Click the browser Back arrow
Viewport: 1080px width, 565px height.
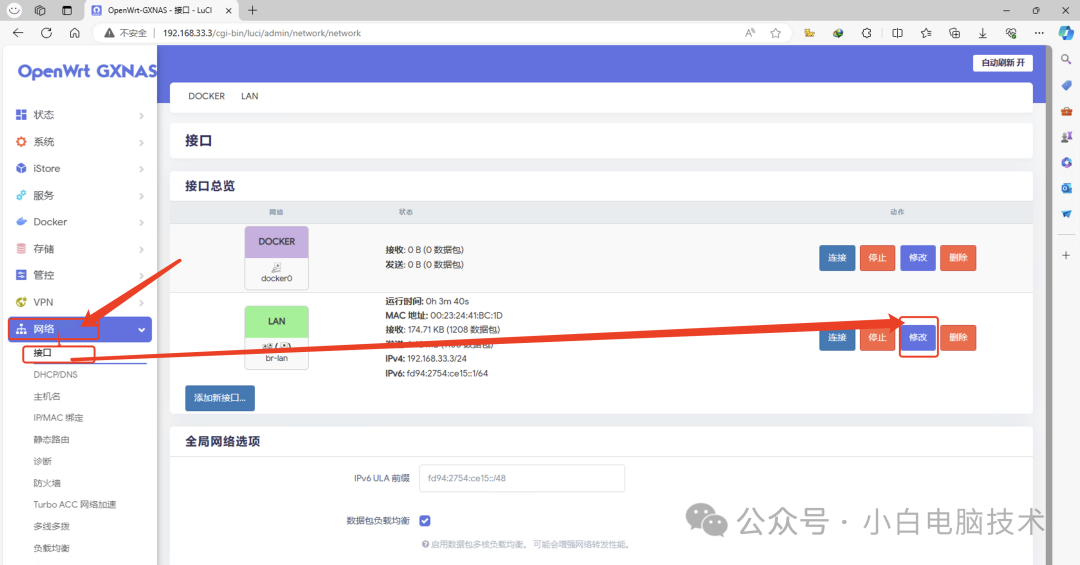[x=18, y=32]
